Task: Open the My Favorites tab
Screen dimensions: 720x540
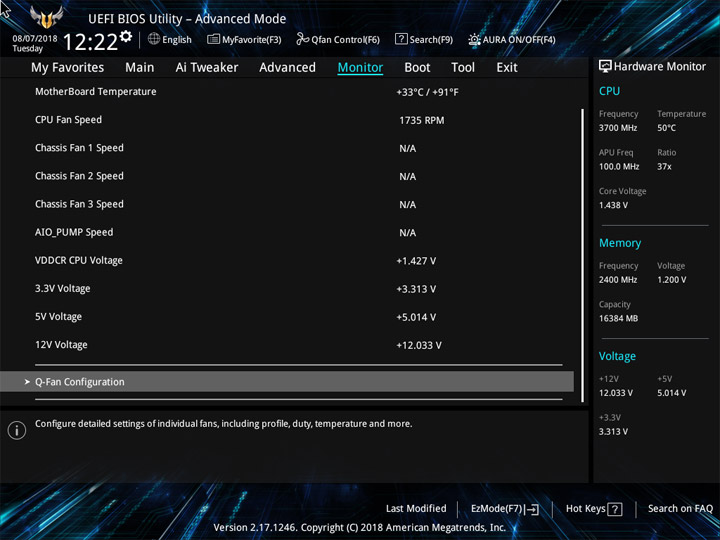Action: [68, 68]
